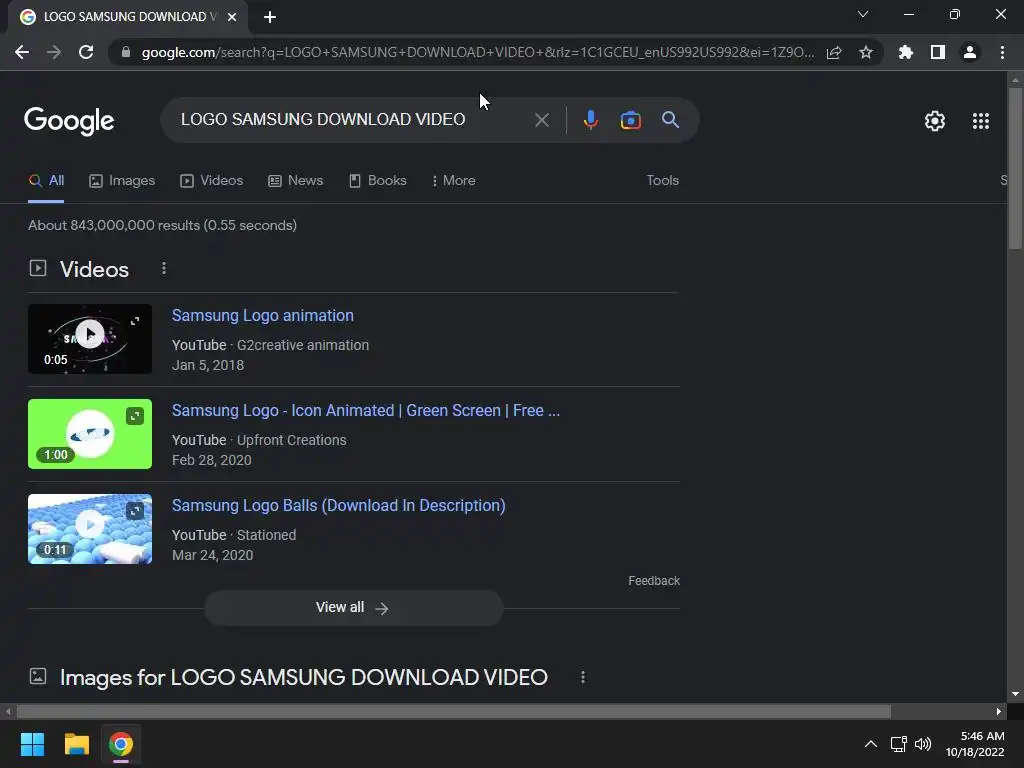The width and height of the screenshot is (1024, 768).
Task: Reload the current Google page
Action: (86, 52)
